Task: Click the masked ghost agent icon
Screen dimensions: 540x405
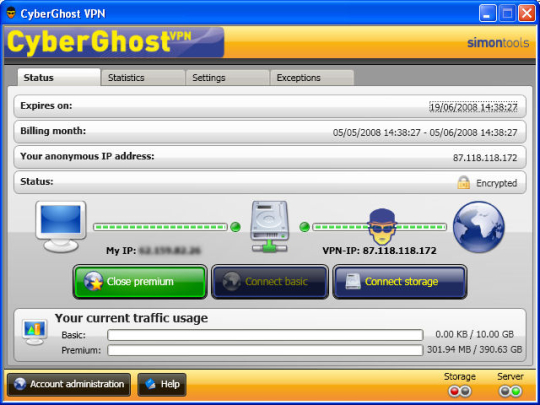Action: pyautogui.click(x=382, y=227)
